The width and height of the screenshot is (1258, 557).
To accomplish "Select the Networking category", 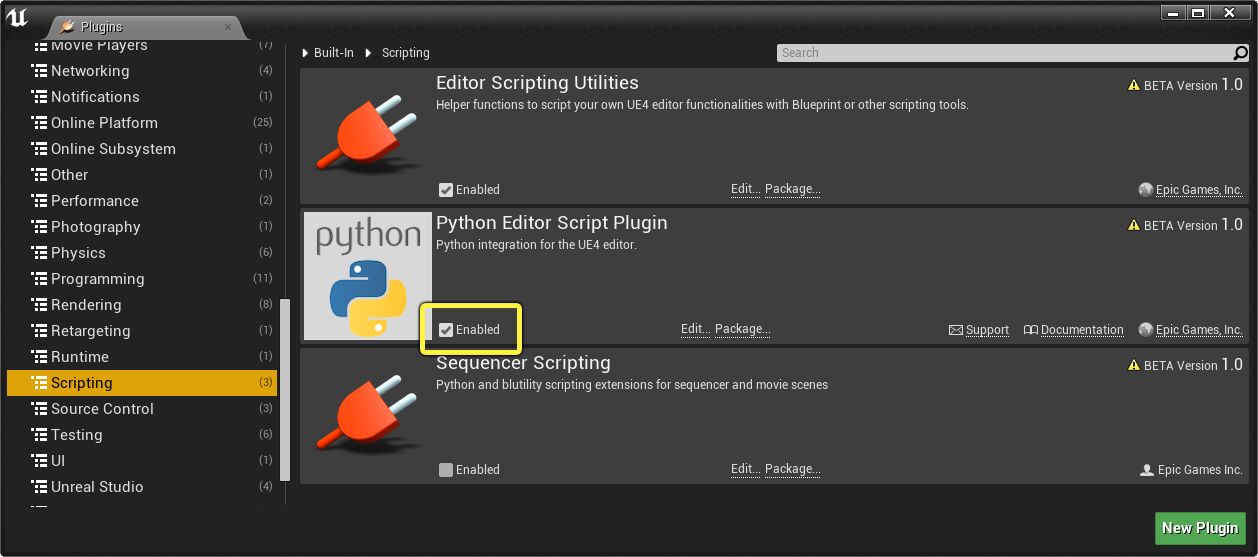I will pos(140,71).
